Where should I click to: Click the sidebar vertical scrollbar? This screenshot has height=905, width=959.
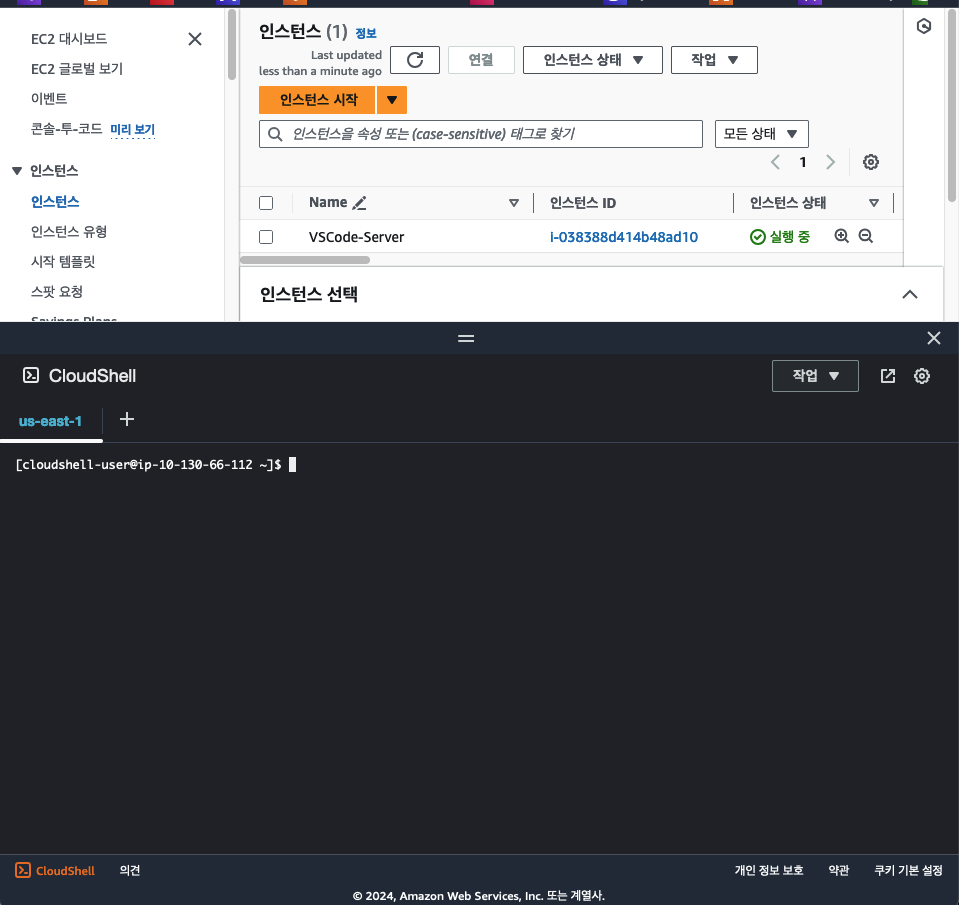click(232, 45)
